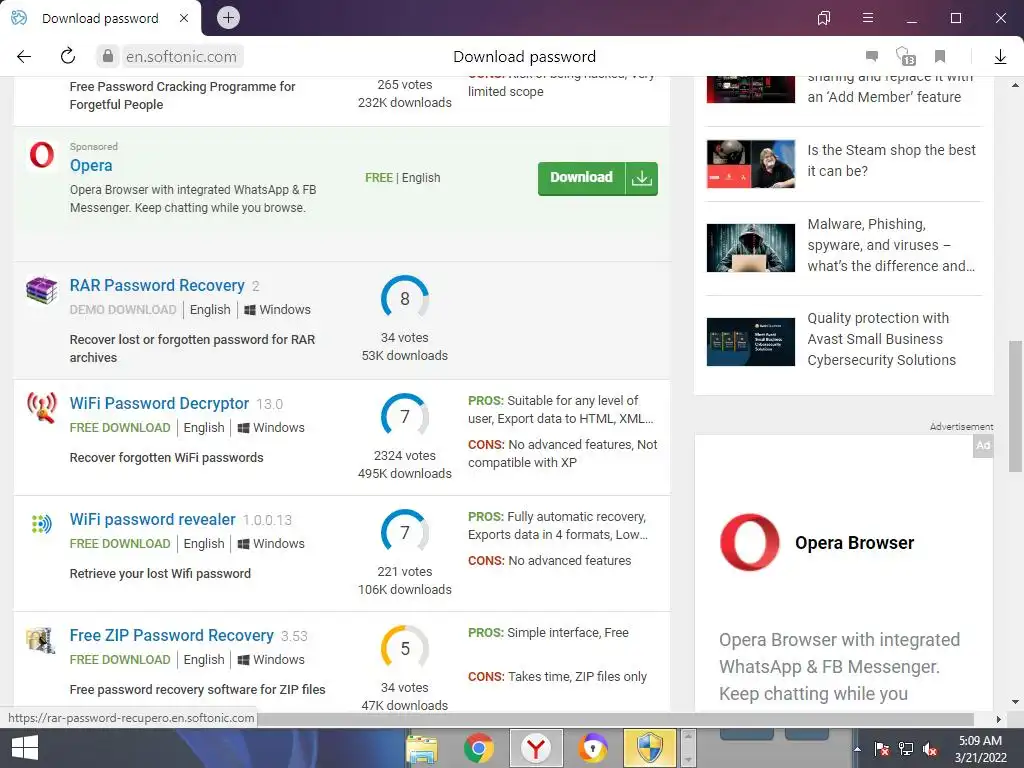Image resolution: width=1024 pixels, height=768 pixels.
Task: Click the scrollbar up arrow
Action: (1015, 85)
